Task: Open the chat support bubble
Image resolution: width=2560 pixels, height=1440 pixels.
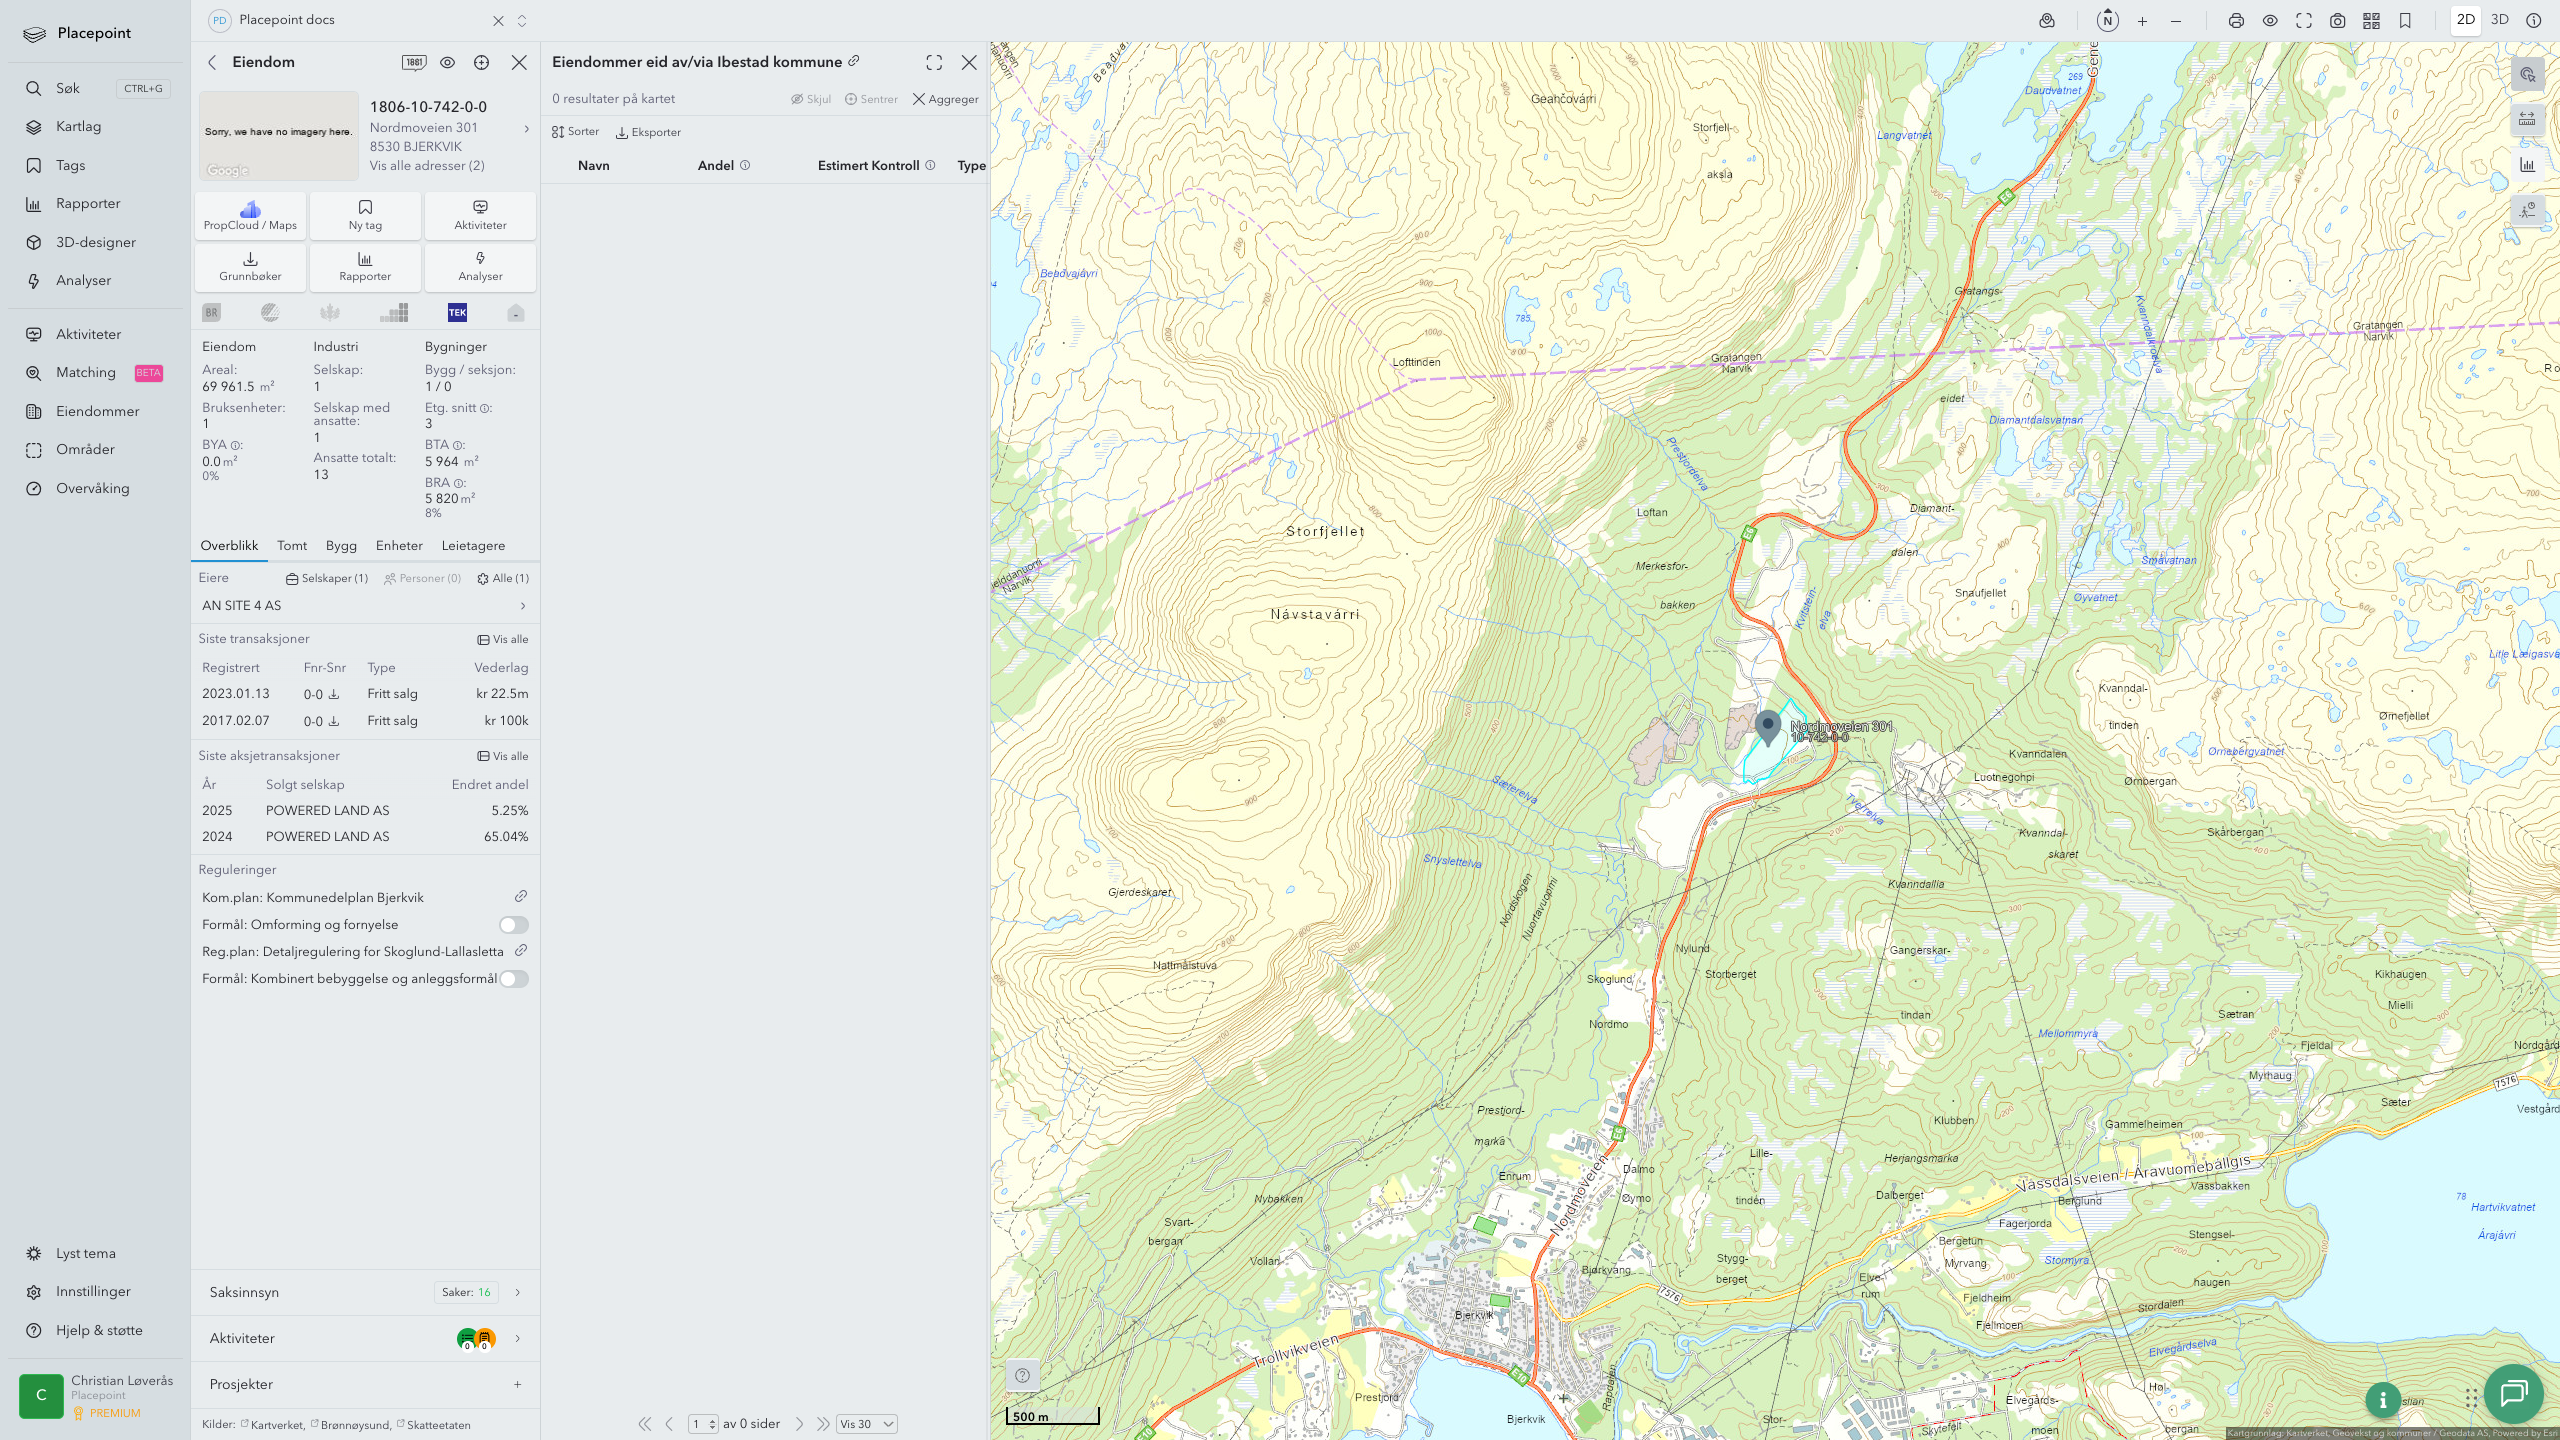Action: (x=2513, y=1393)
